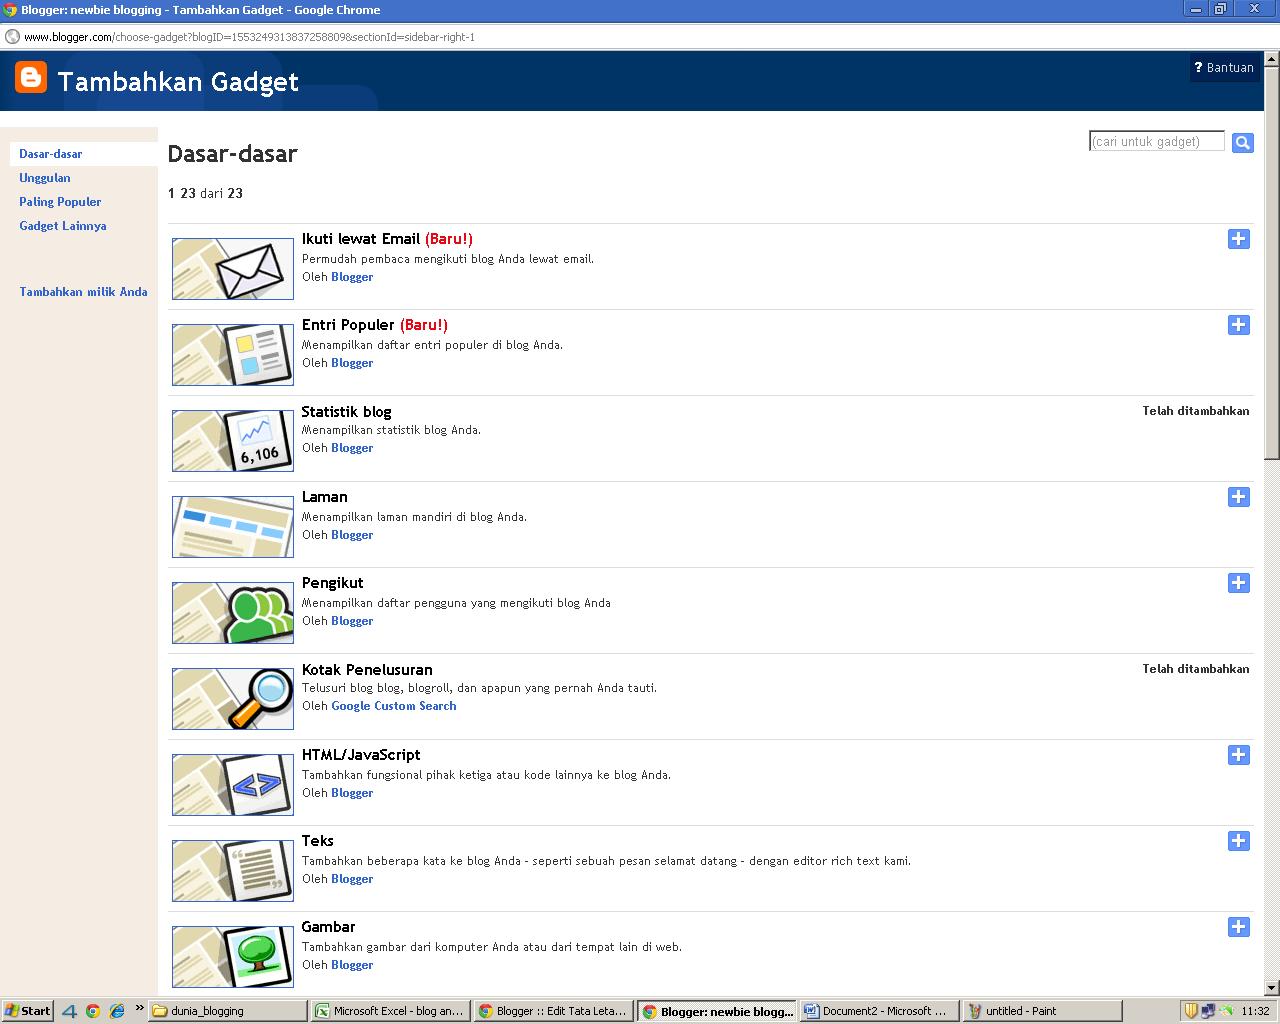The width and height of the screenshot is (1280, 1024).
Task: Launch Chrome from quick launch bar
Action: [92, 1011]
